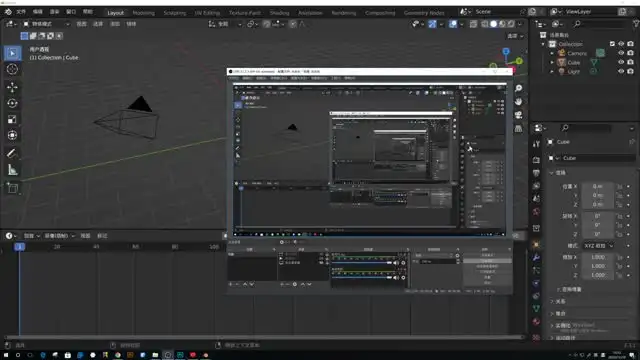Open the Object Mode dropdown

point(46,24)
